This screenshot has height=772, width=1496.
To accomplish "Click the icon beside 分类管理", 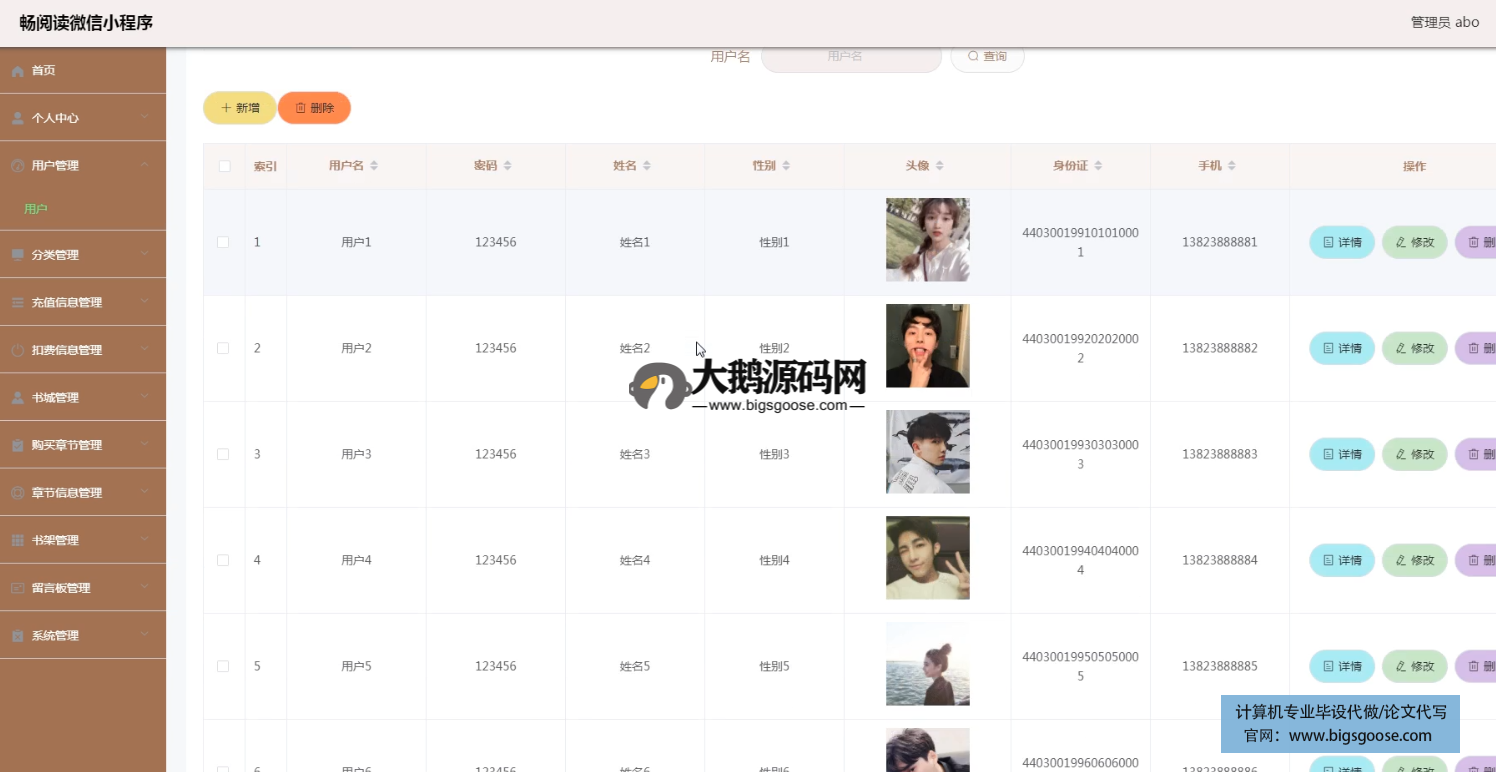I will pyautogui.click(x=18, y=255).
